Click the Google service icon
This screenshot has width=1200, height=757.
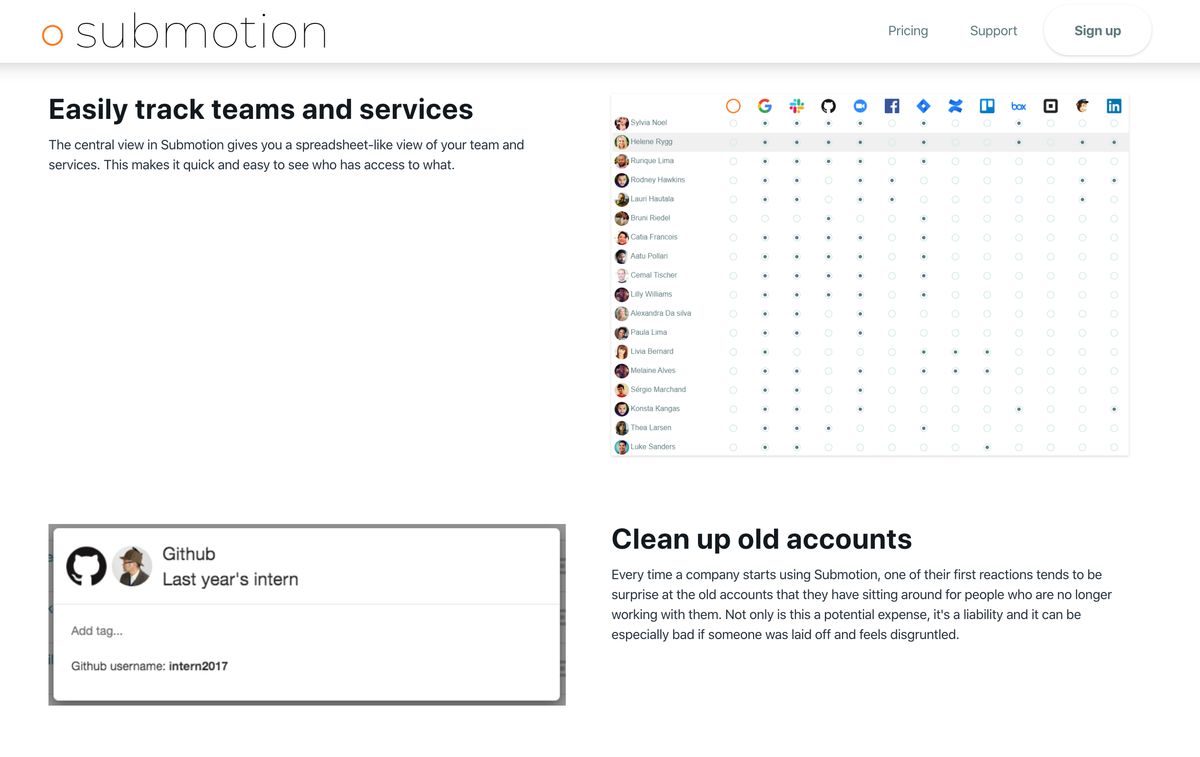click(764, 105)
